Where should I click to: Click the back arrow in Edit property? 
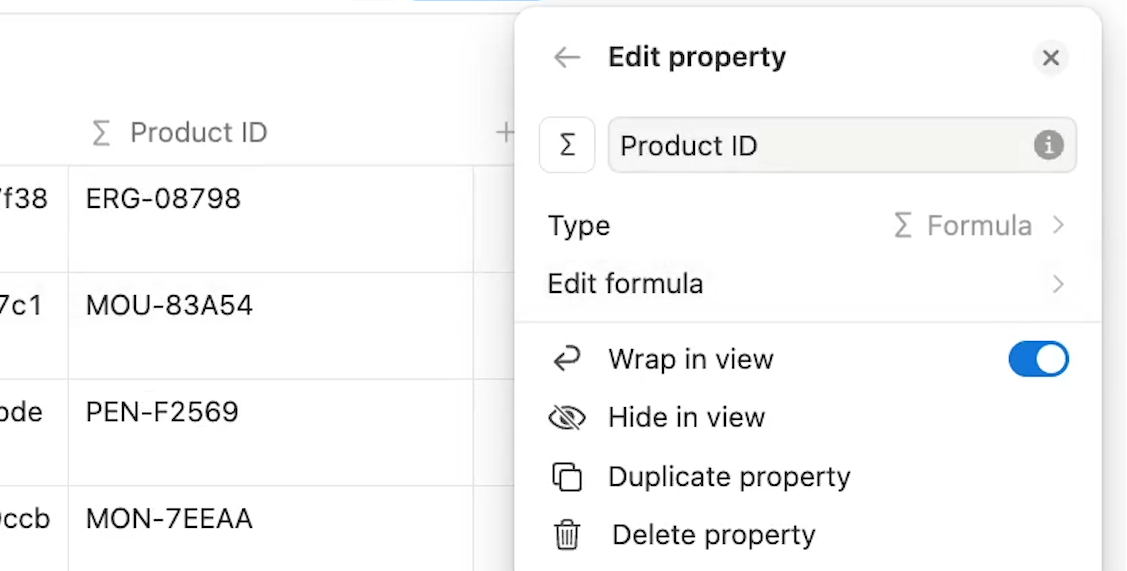tap(566, 57)
